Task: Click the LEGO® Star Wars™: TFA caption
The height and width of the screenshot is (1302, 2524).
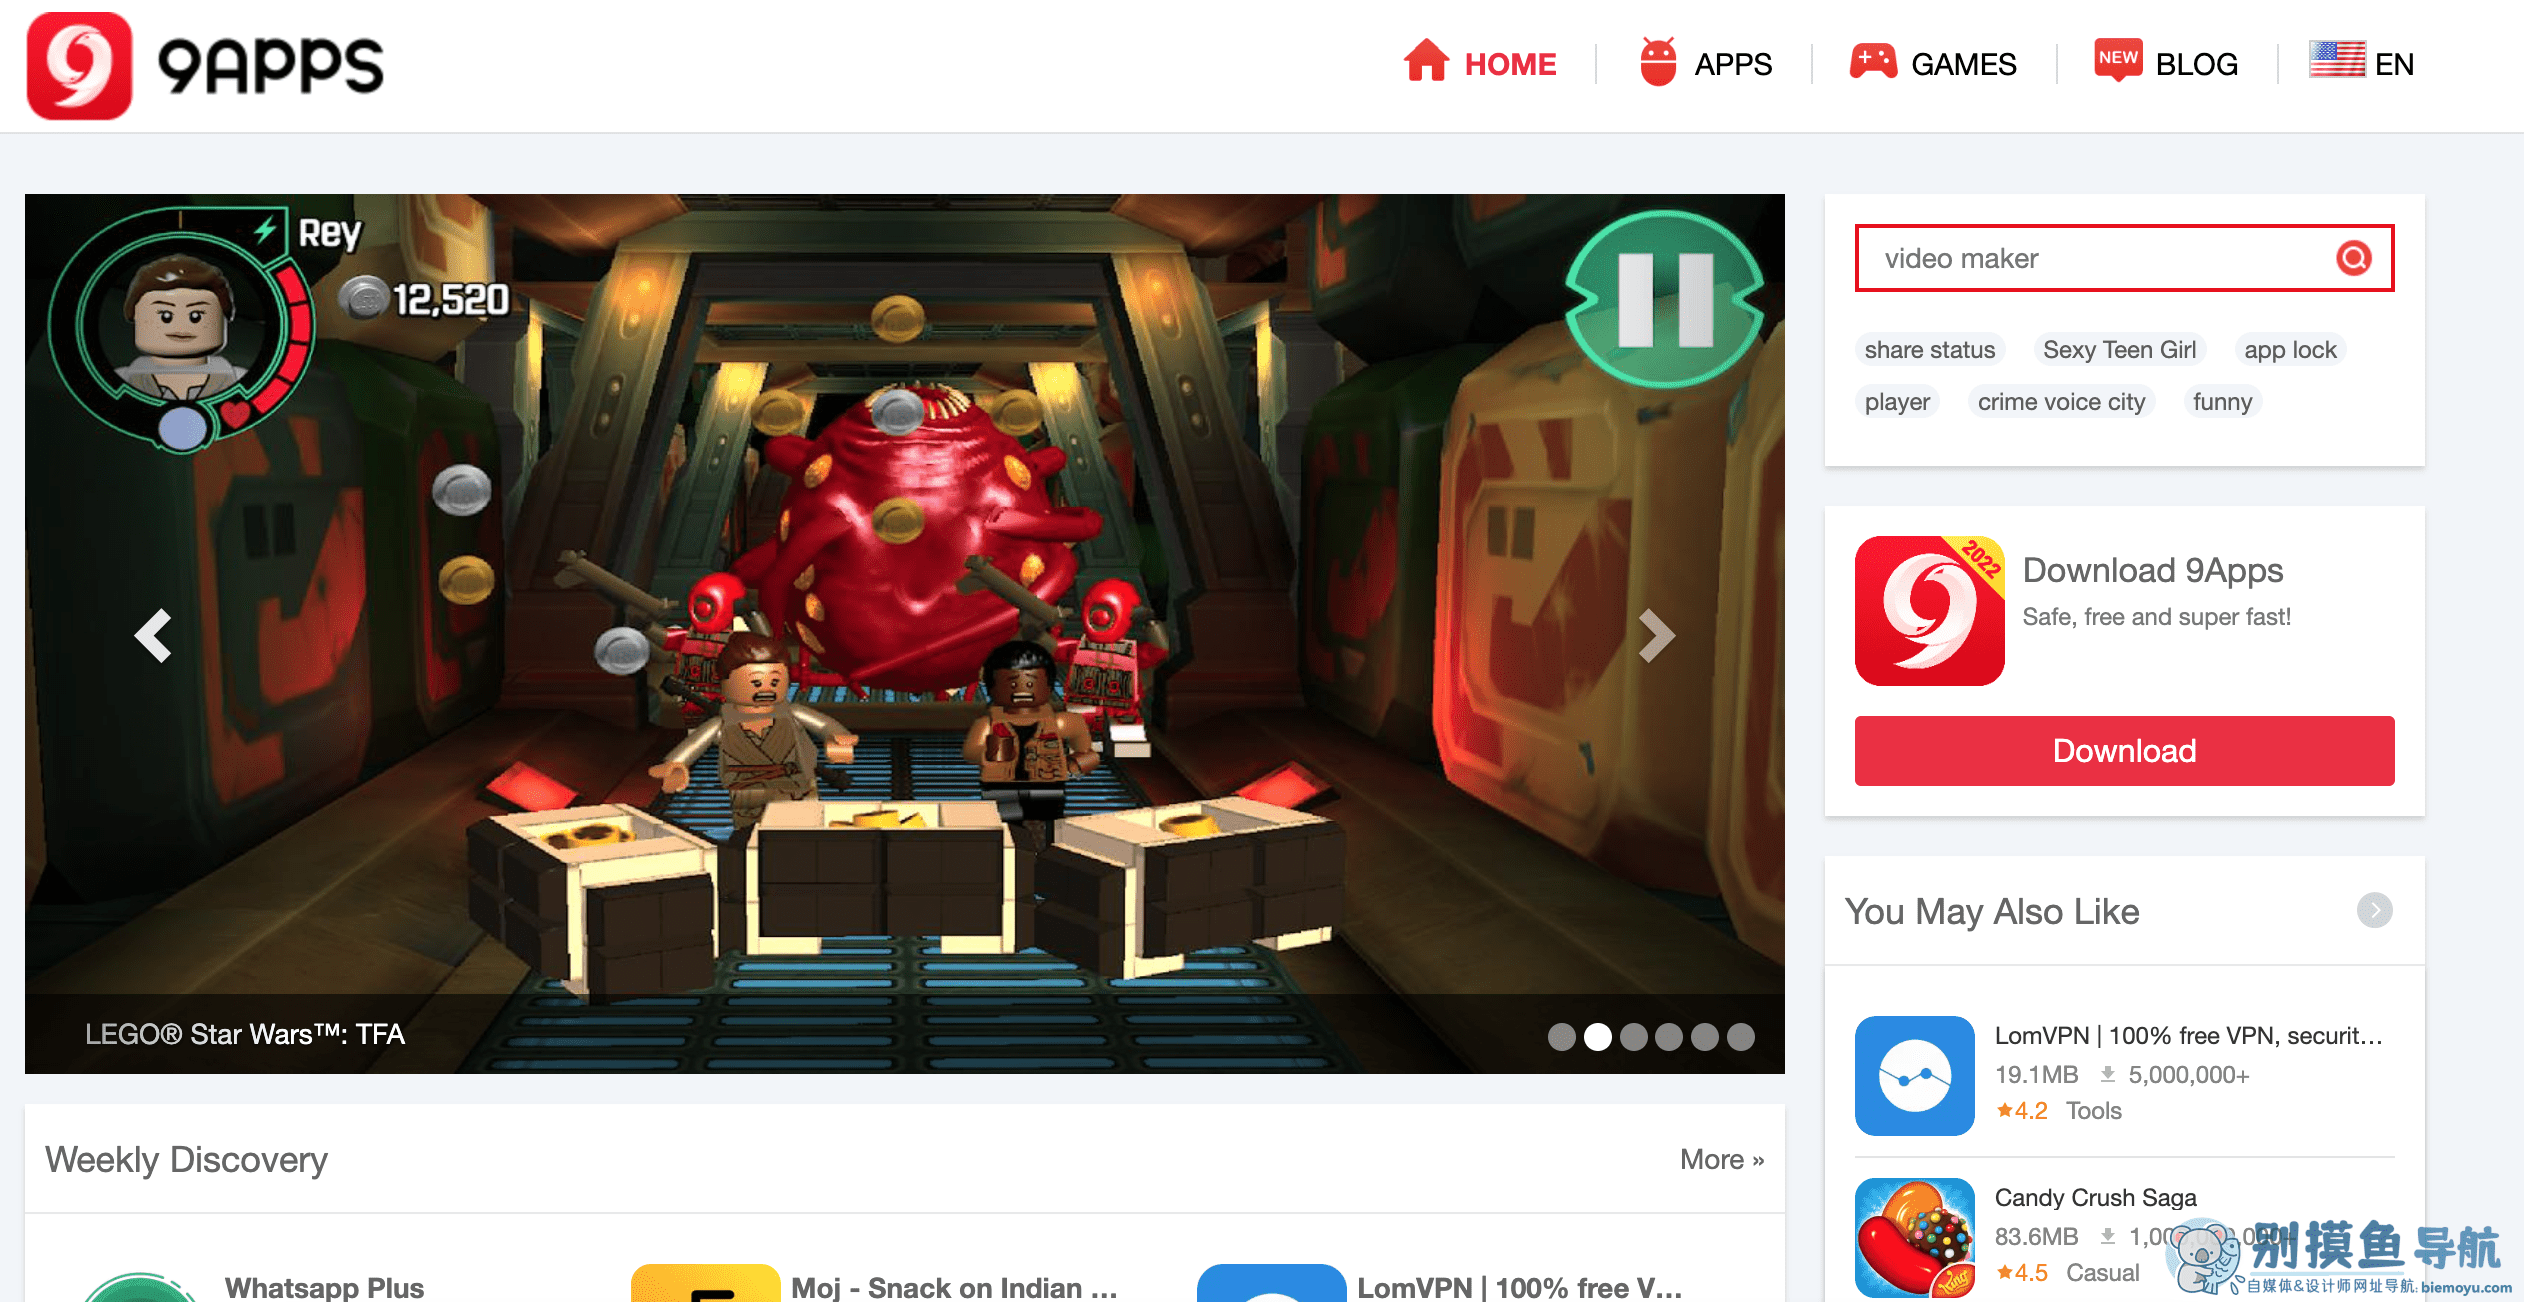Action: 245,1034
